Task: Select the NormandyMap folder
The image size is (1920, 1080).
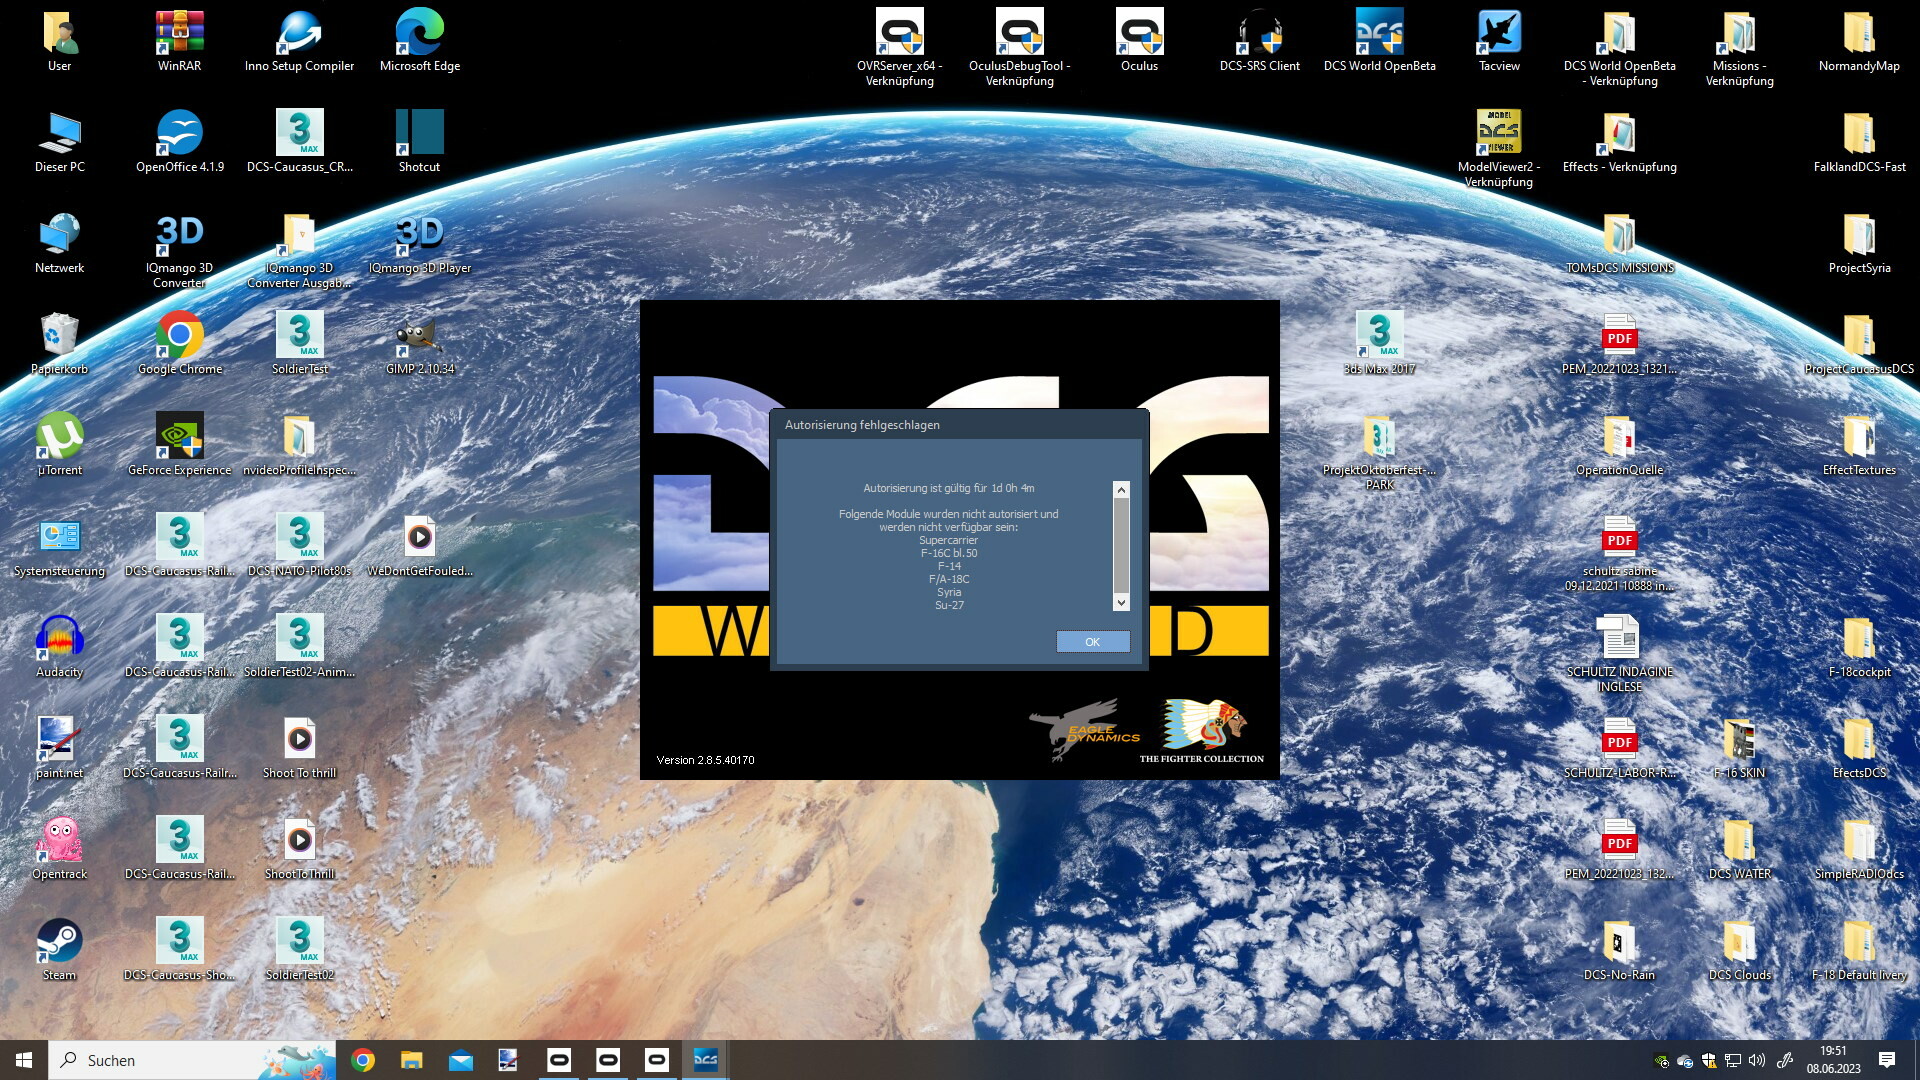Action: point(1860,42)
